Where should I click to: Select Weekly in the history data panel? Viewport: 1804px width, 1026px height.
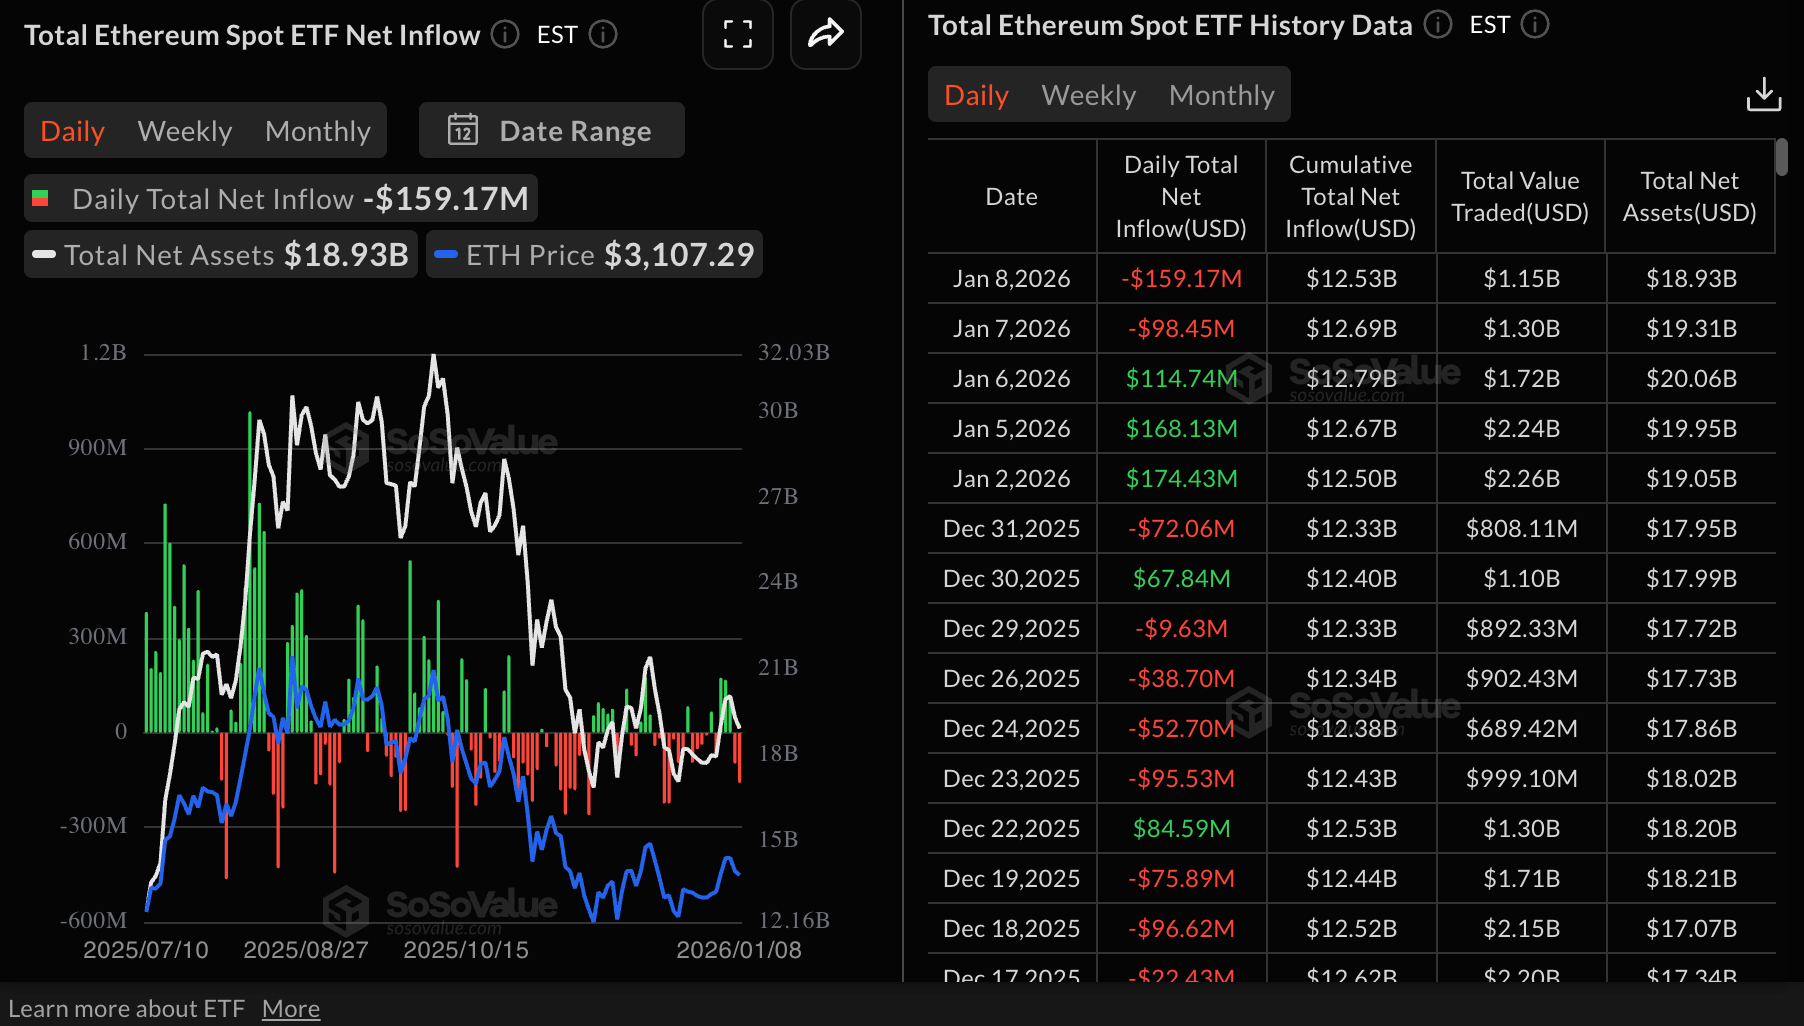[1088, 94]
